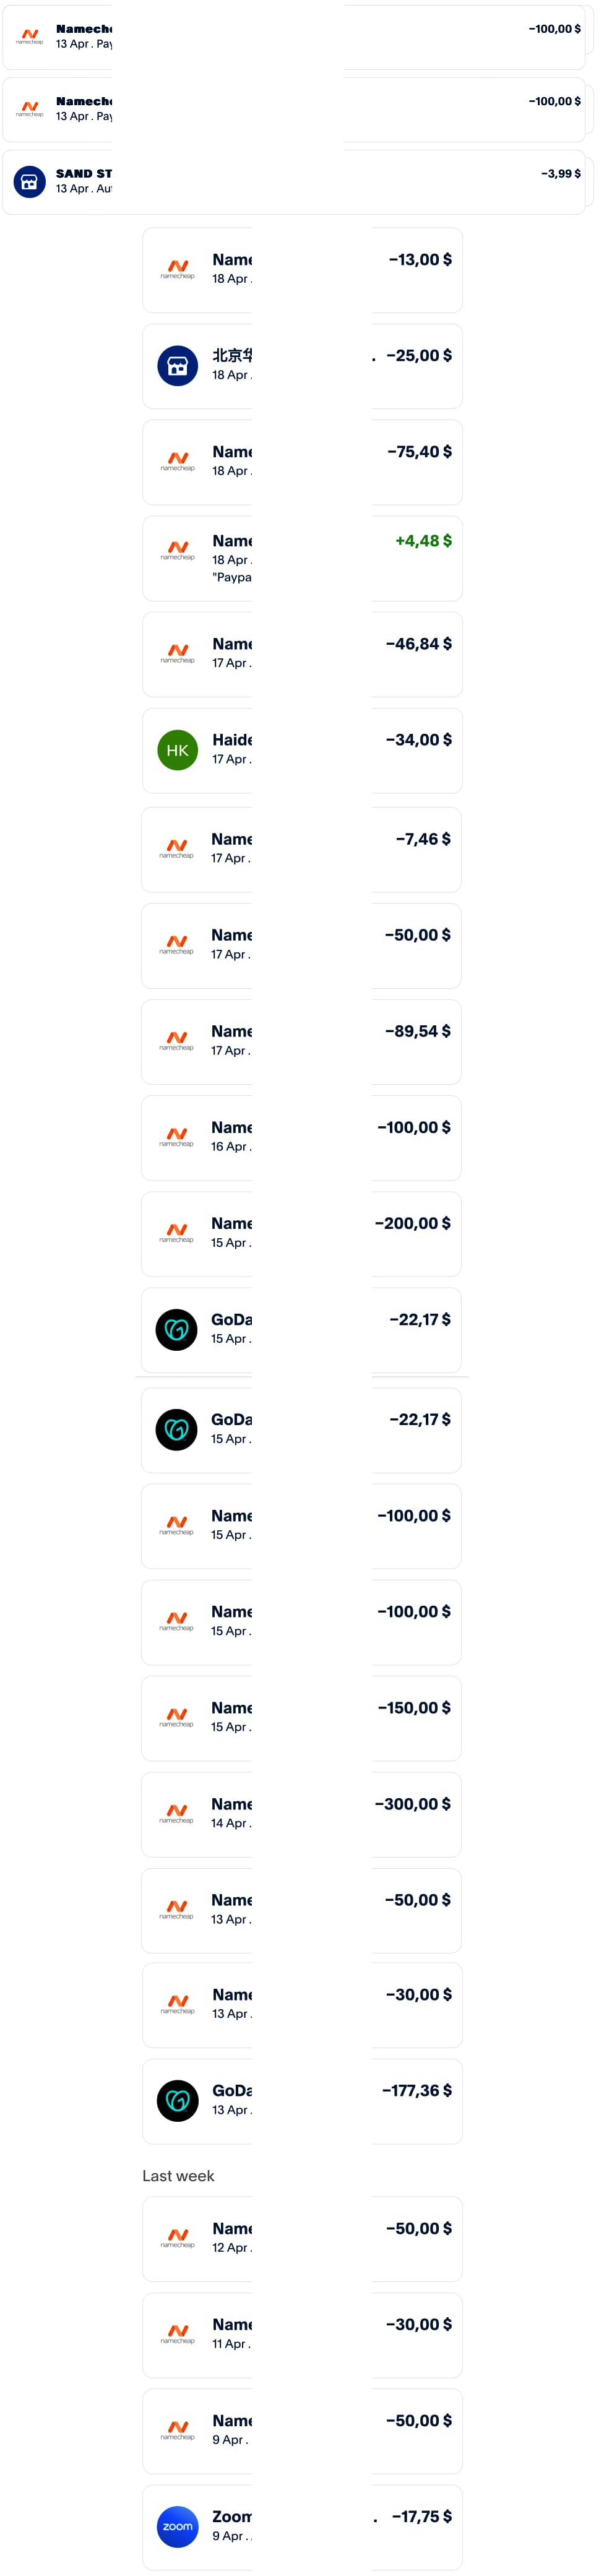Select the −46,84 $ amount
The width and height of the screenshot is (604, 2576).
(419, 644)
